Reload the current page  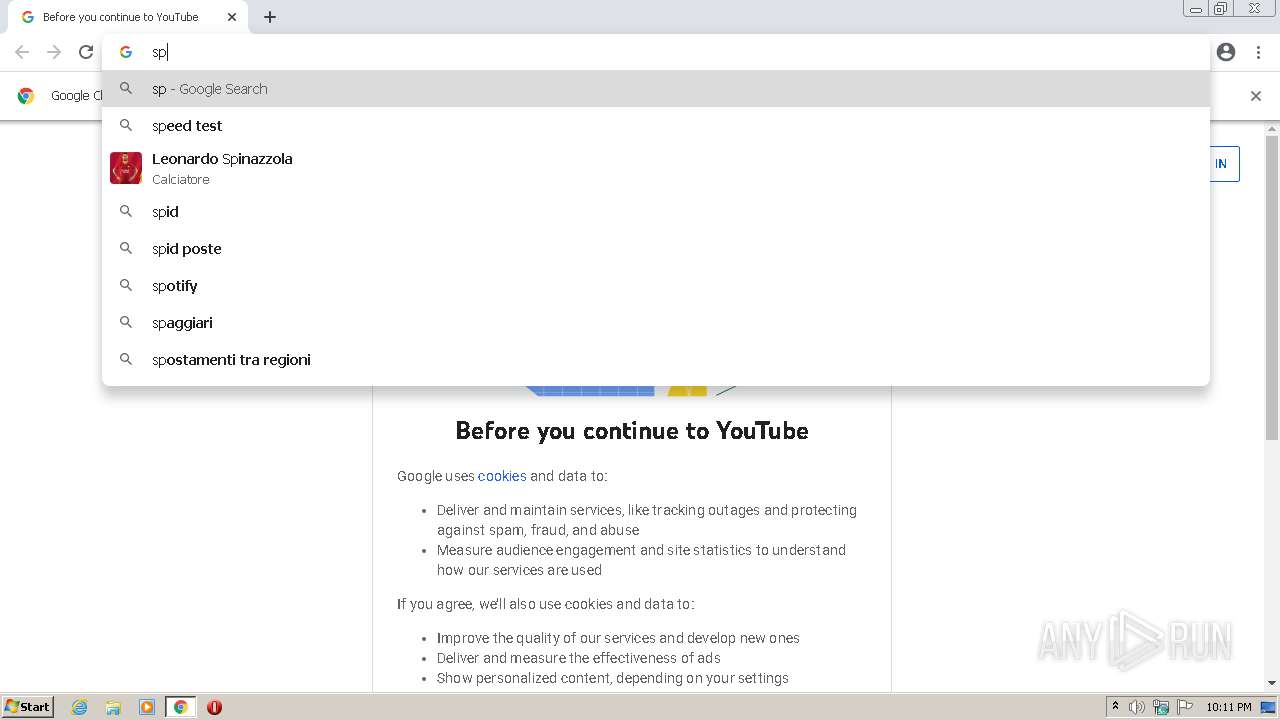[x=86, y=52]
